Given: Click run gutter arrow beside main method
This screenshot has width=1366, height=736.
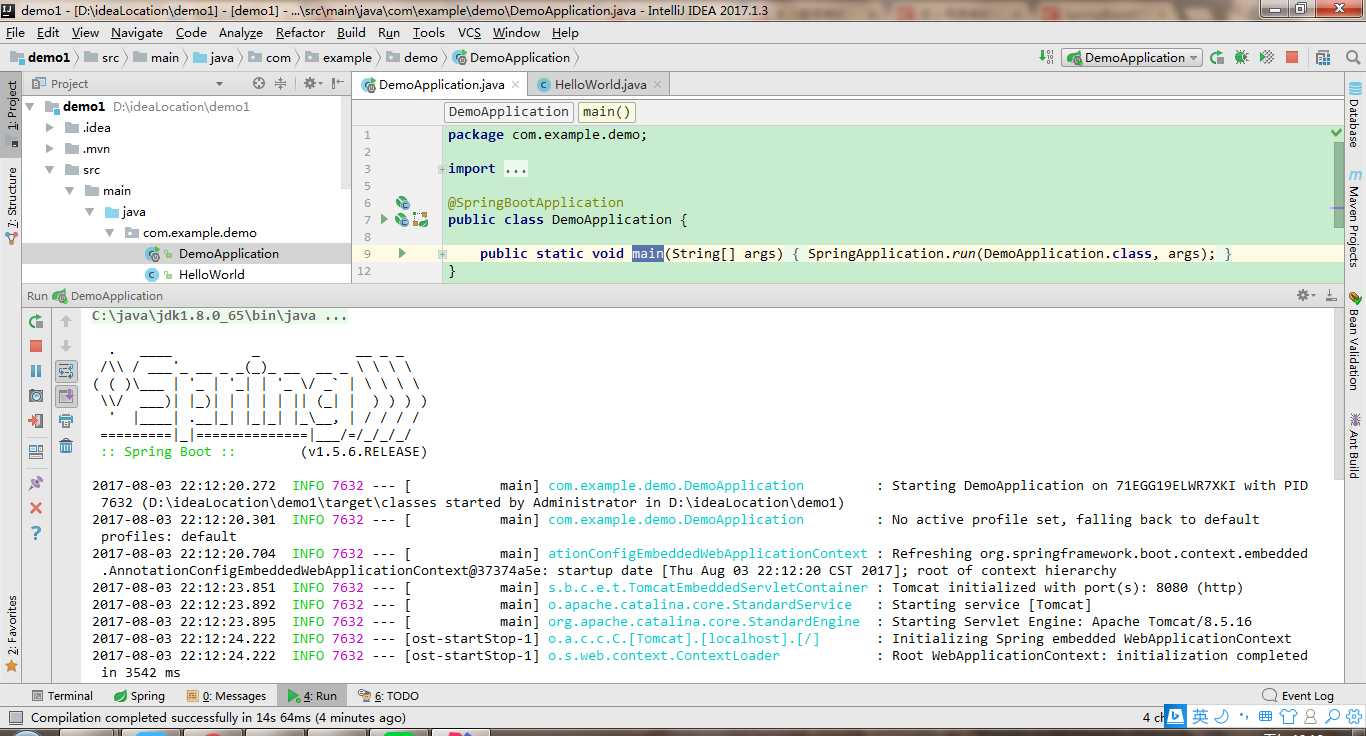Looking at the screenshot, I should 402,253.
